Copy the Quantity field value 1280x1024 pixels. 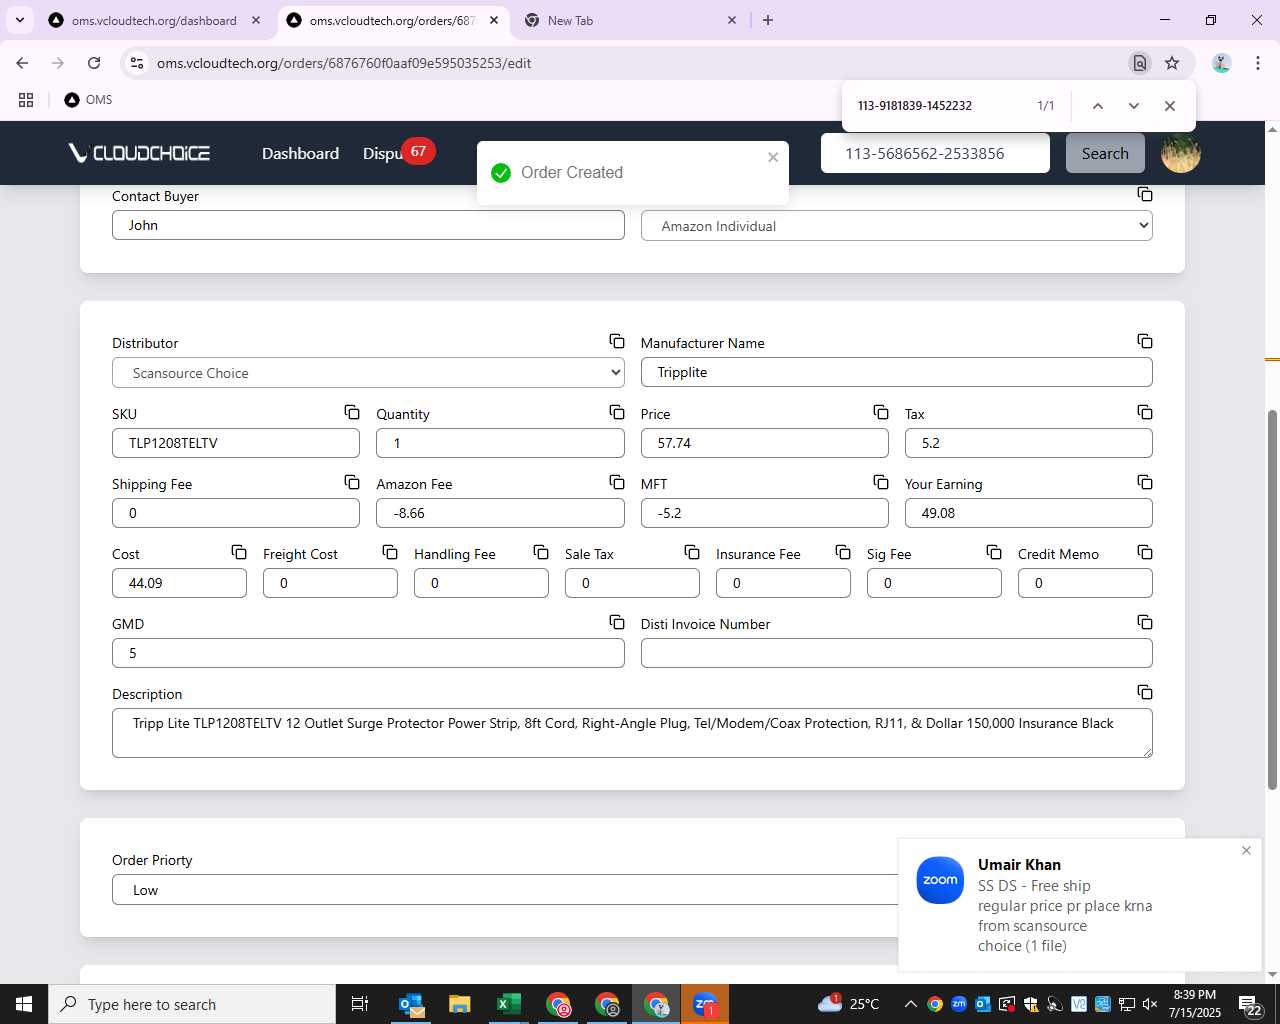(x=617, y=412)
